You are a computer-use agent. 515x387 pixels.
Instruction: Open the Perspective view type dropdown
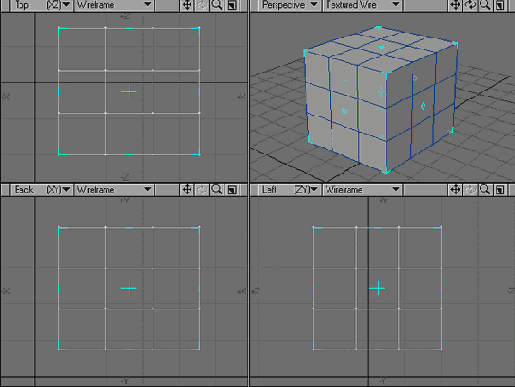pyautogui.click(x=289, y=5)
